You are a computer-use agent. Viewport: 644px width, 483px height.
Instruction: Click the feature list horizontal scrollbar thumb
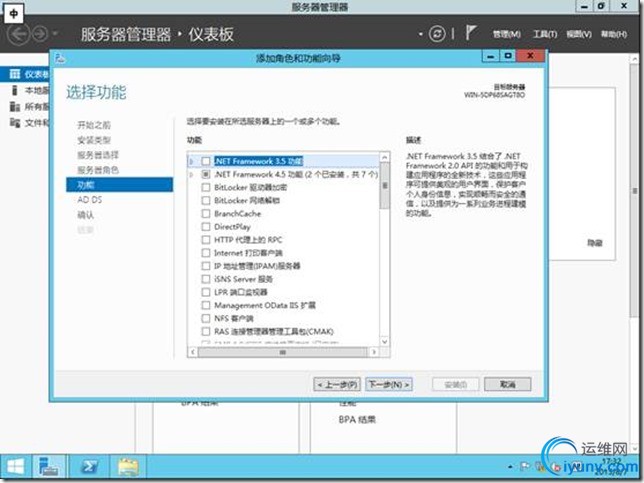click(x=283, y=352)
